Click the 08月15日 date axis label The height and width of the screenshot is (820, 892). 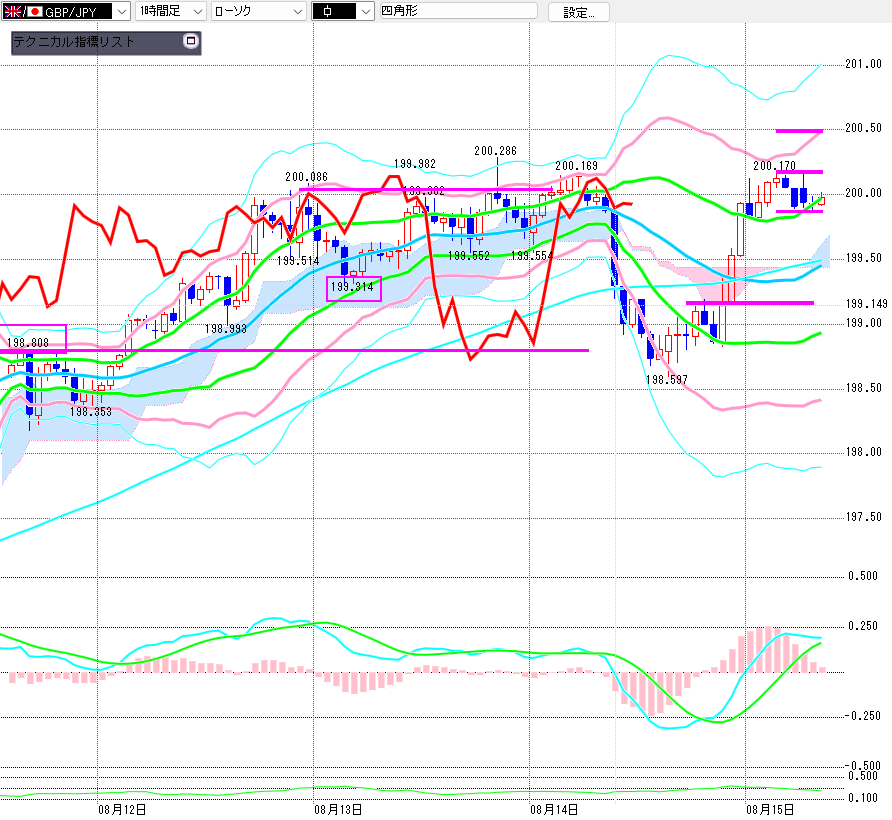point(770,810)
